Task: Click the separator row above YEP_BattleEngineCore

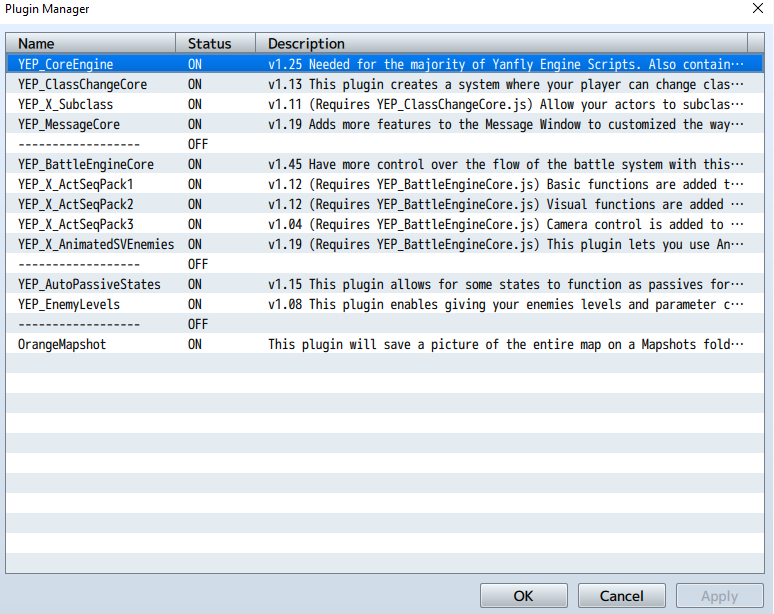Action: pos(385,145)
